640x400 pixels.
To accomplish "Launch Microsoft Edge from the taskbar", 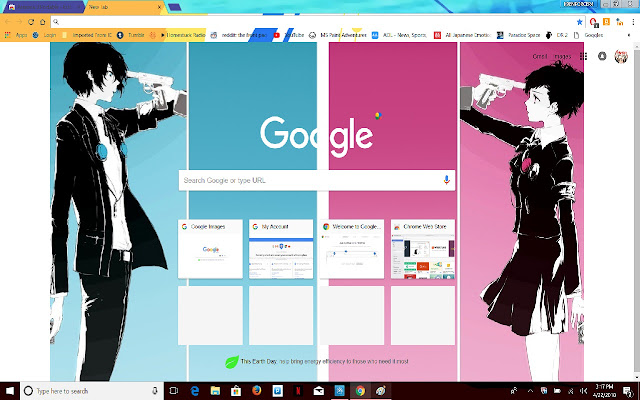I will (195, 391).
